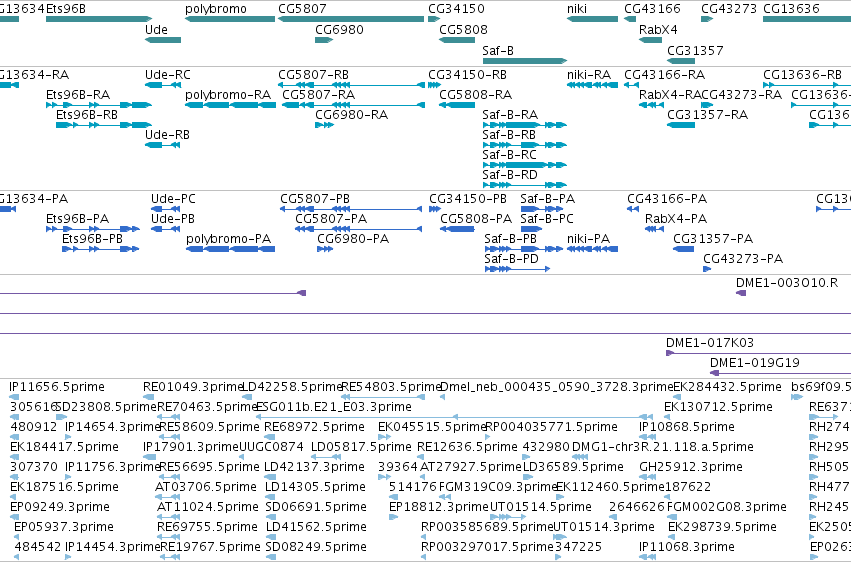Open the CG34150-PB protein feature
The image size is (851, 562).
click(x=435, y=209)
